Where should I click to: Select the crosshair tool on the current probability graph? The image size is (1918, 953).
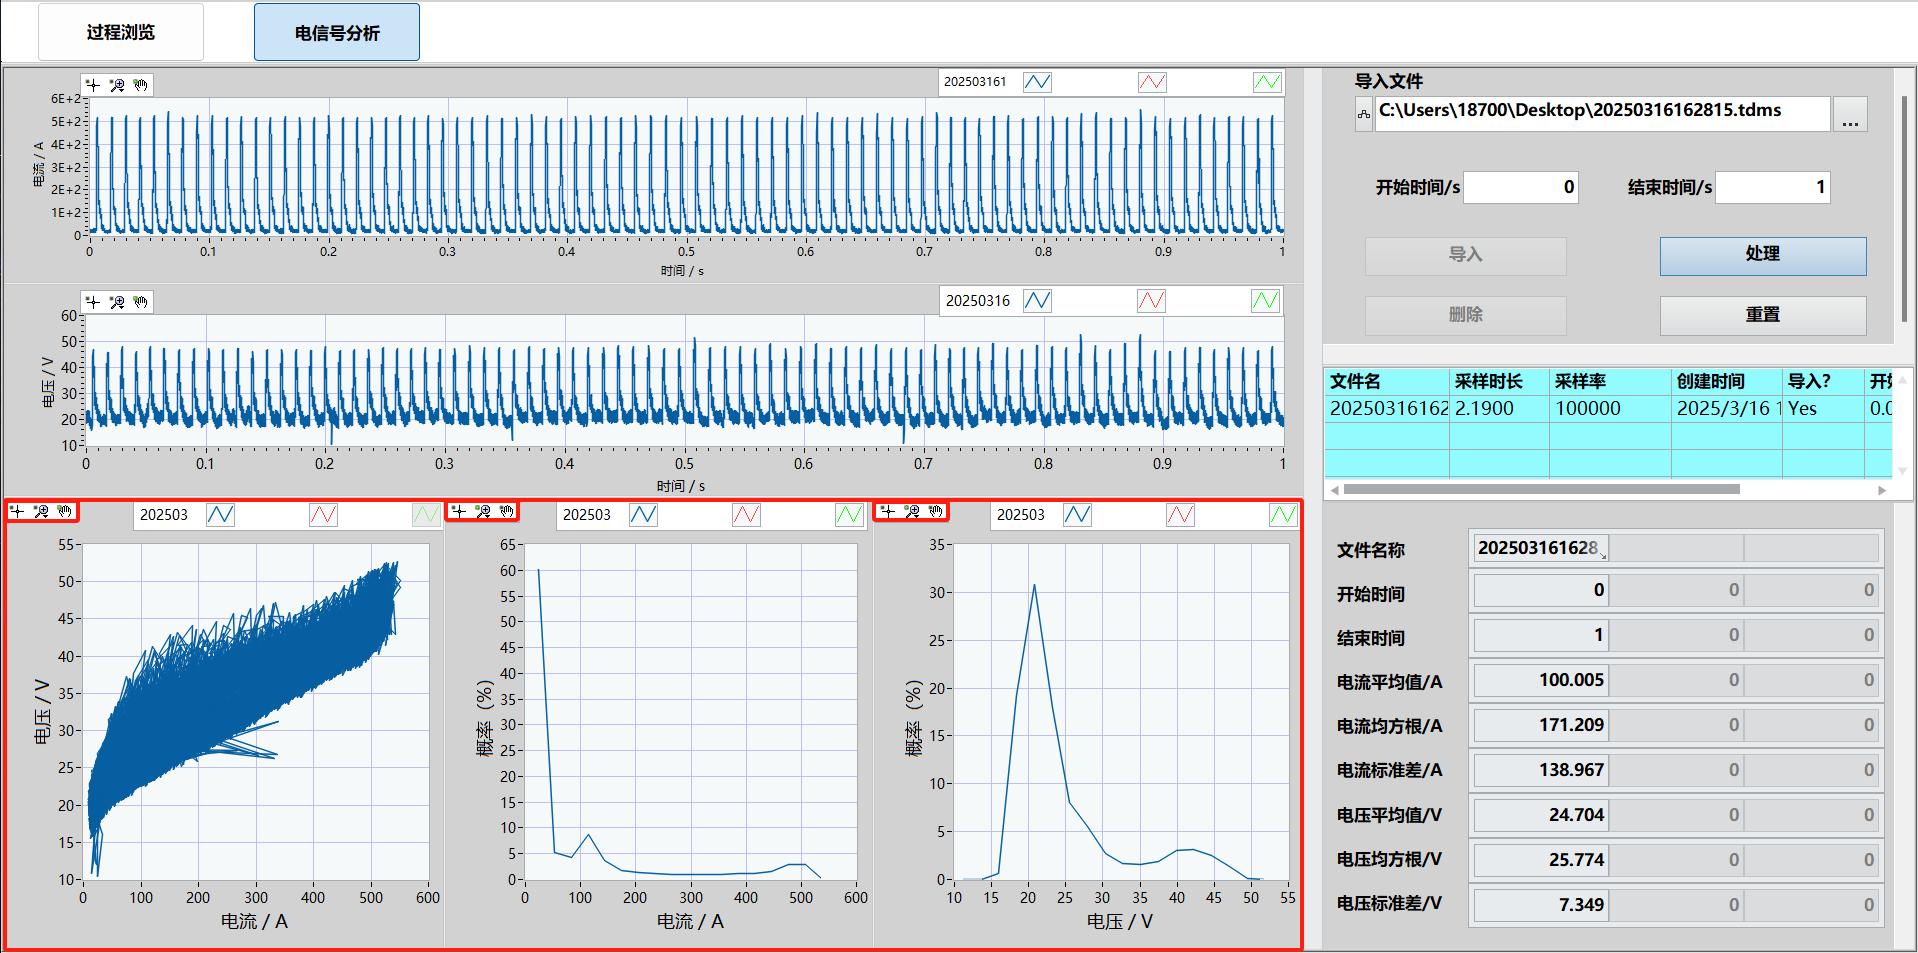459,511
